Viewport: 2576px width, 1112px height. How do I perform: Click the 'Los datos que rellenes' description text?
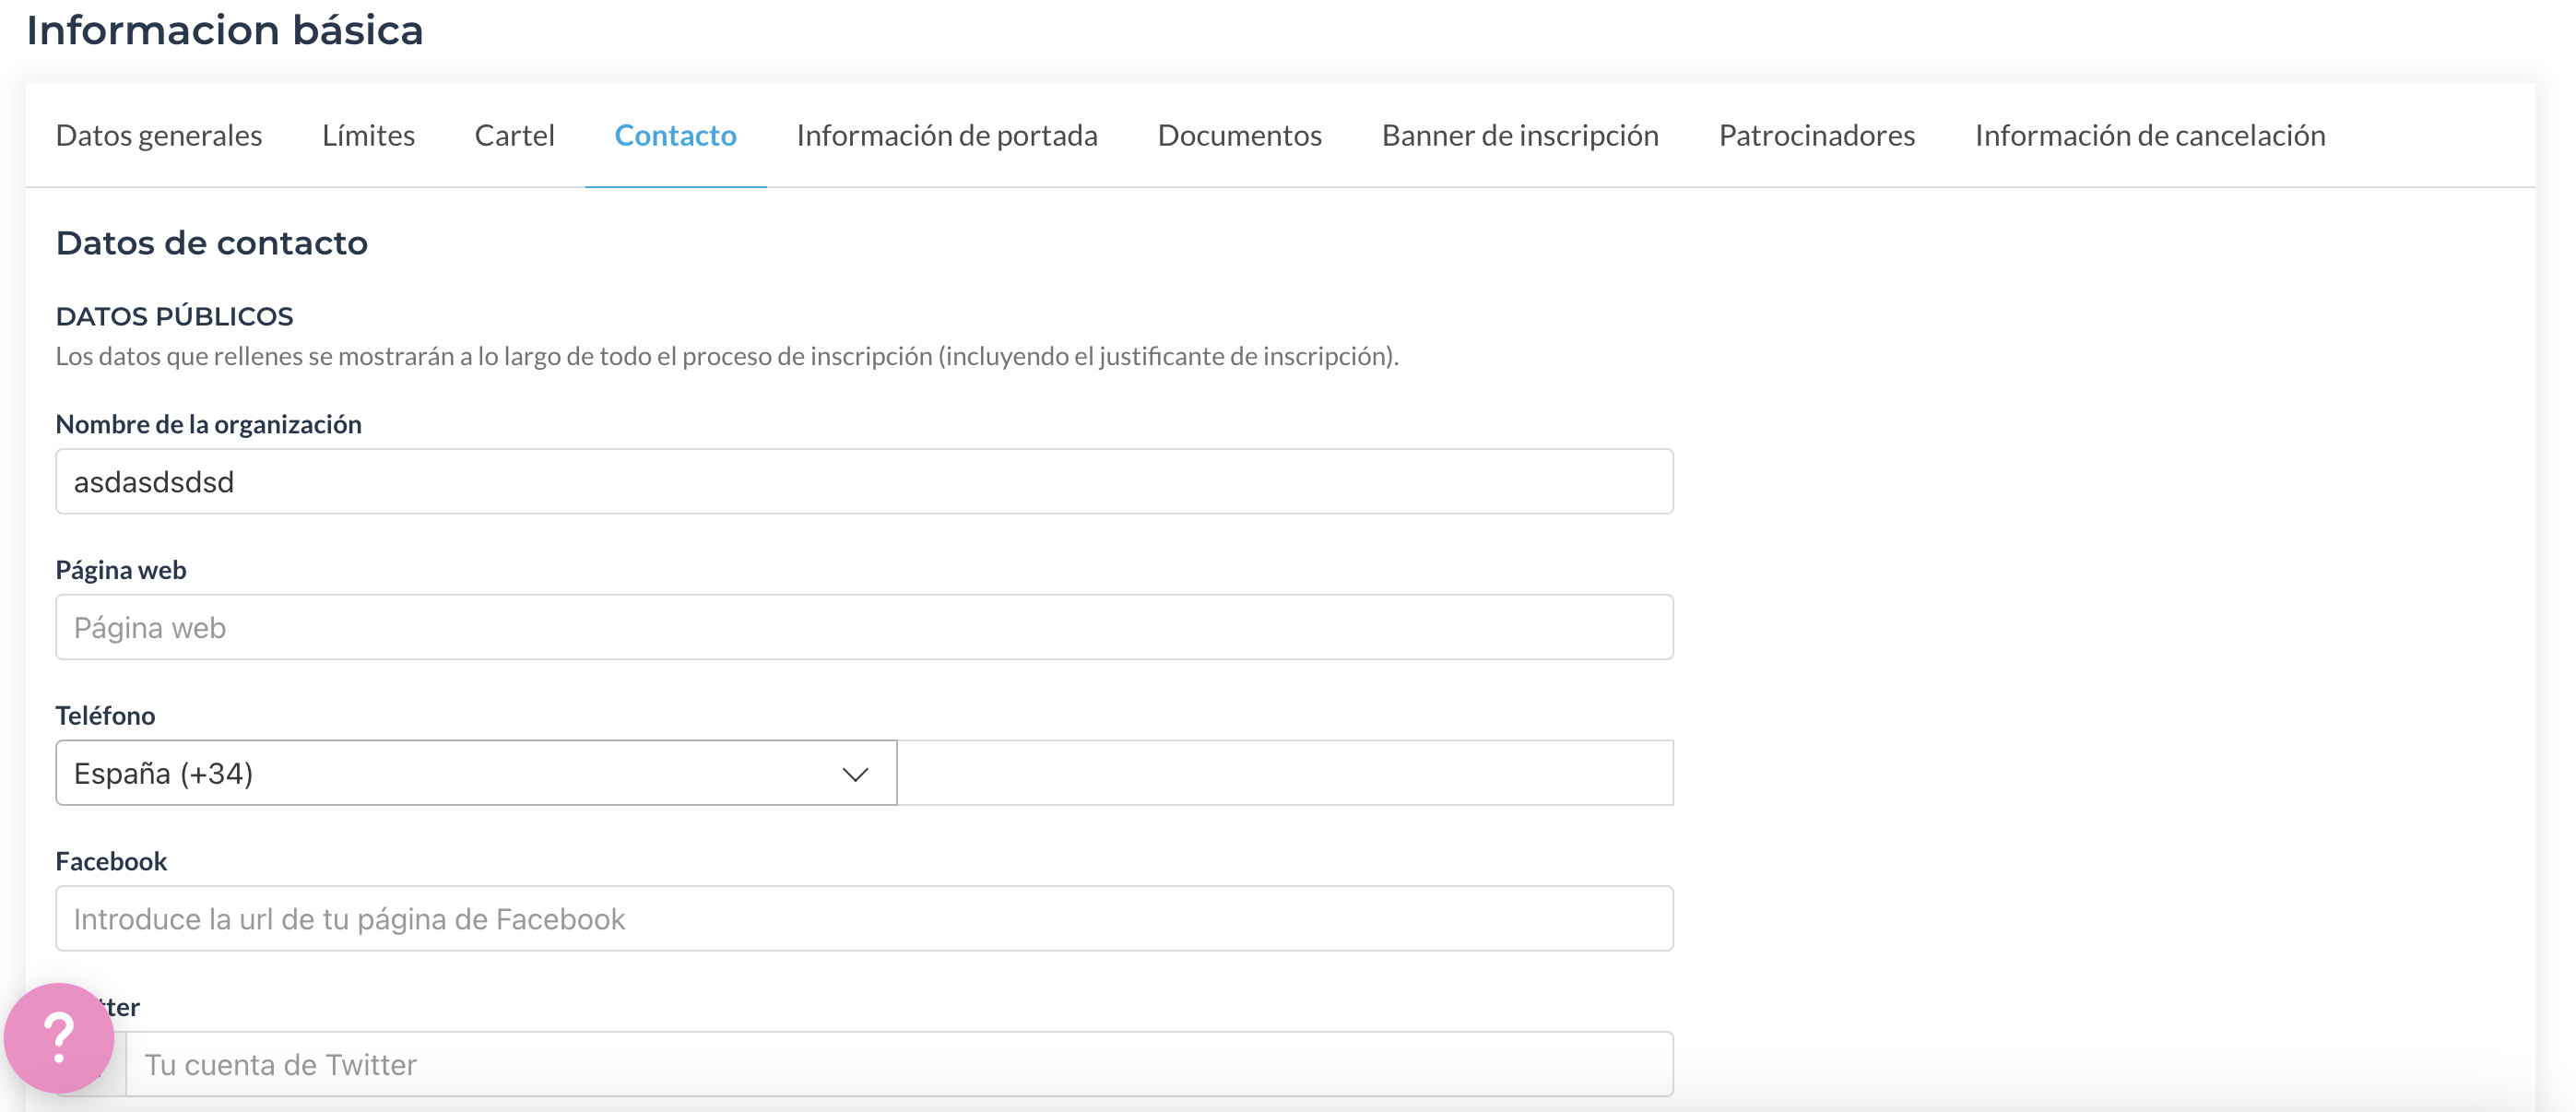(x=727, y=356)
